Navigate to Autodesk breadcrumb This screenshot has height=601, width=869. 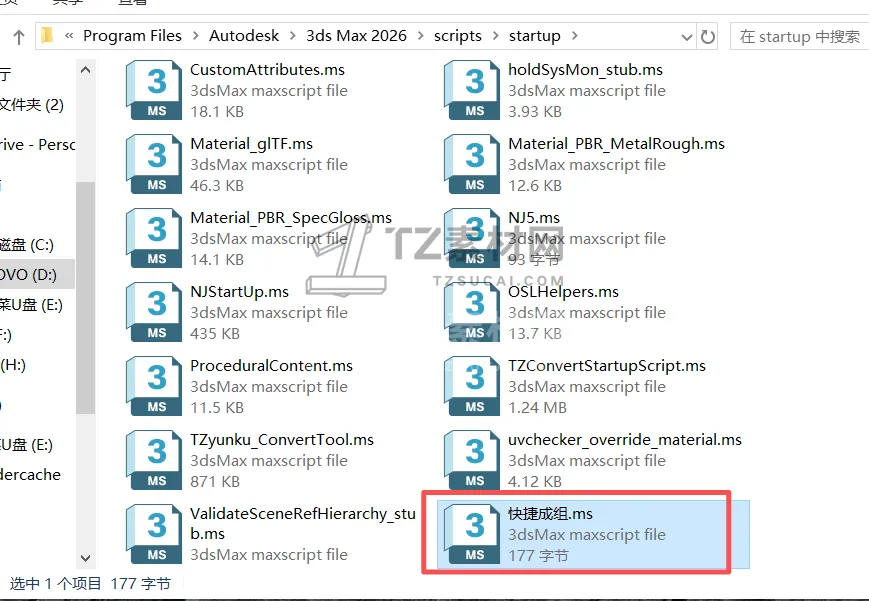[244, 36]
